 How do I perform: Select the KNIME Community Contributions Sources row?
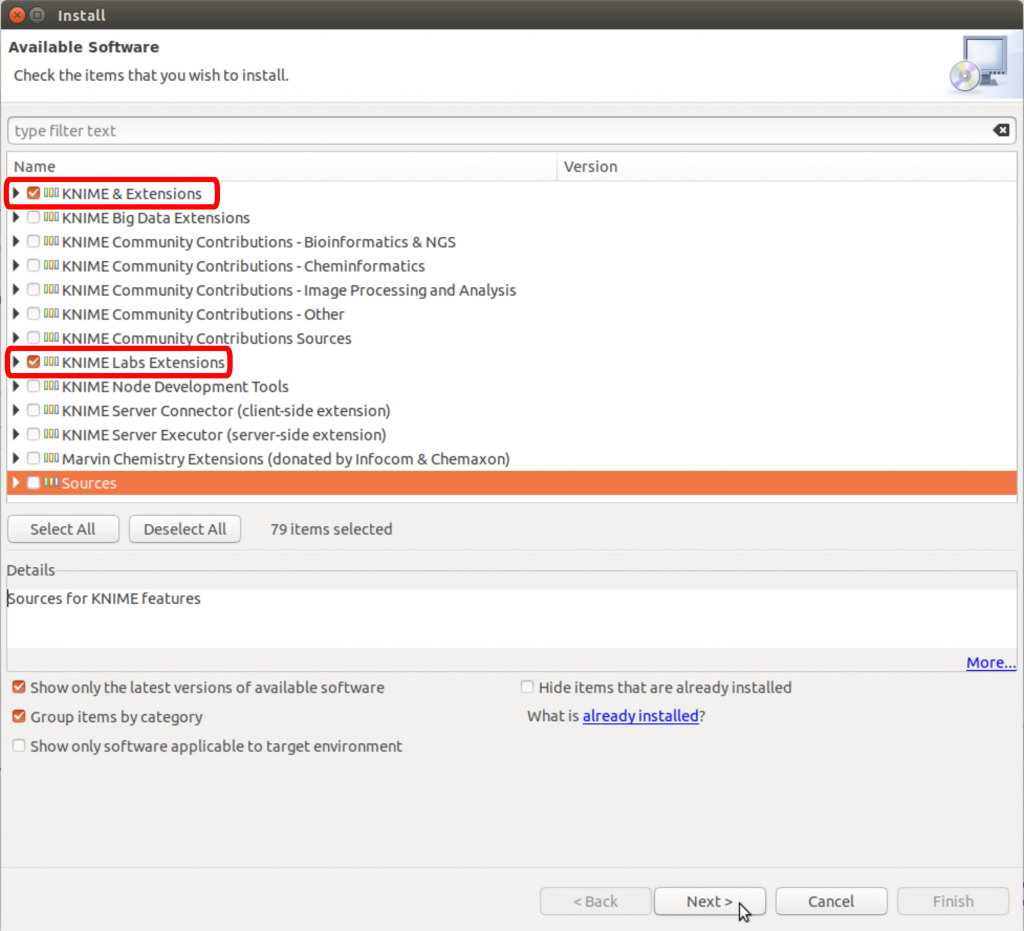(512, 338)
